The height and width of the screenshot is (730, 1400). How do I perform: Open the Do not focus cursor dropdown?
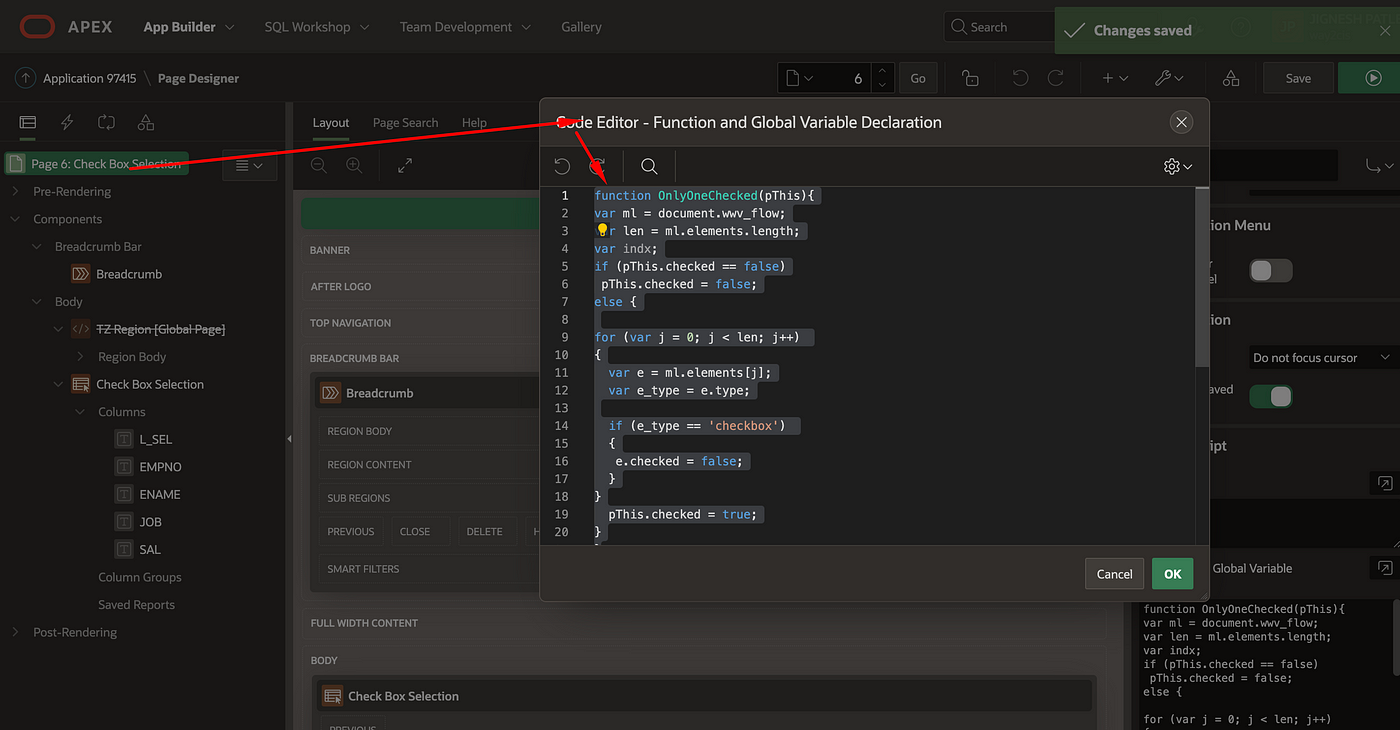pos(1322,357)
